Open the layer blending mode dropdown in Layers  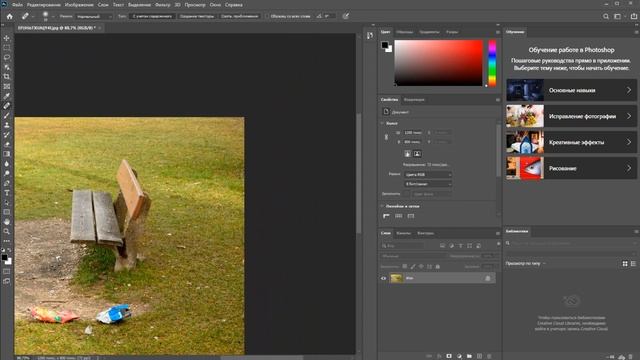point(413,256)
